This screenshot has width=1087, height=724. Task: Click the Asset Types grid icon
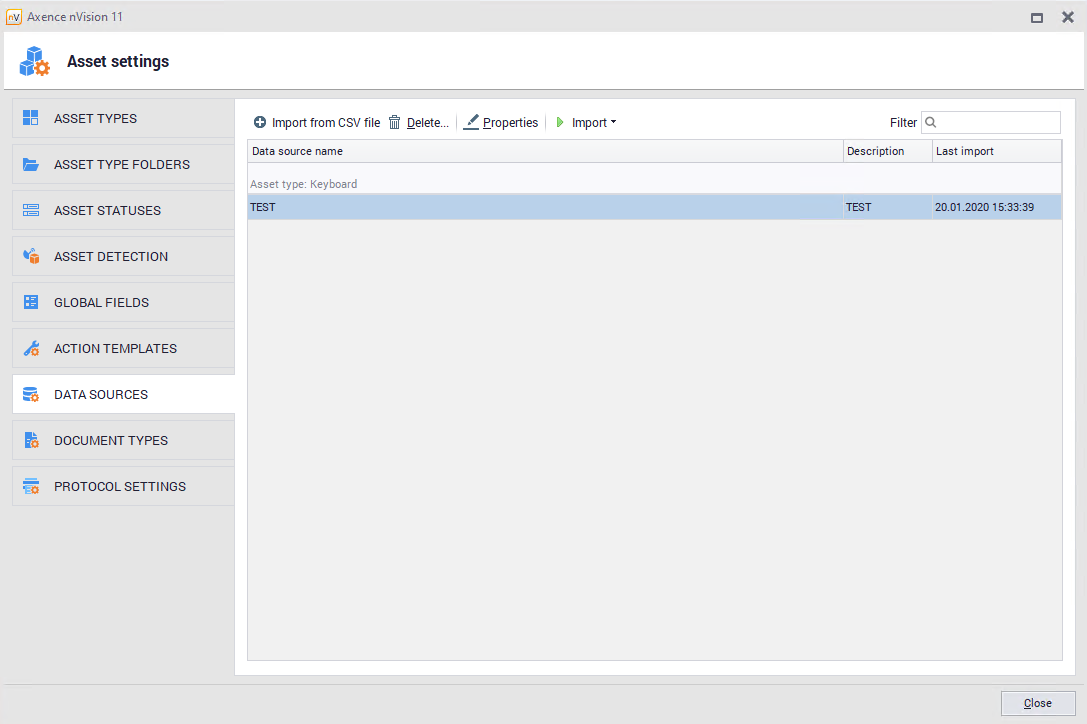[31, 118]
